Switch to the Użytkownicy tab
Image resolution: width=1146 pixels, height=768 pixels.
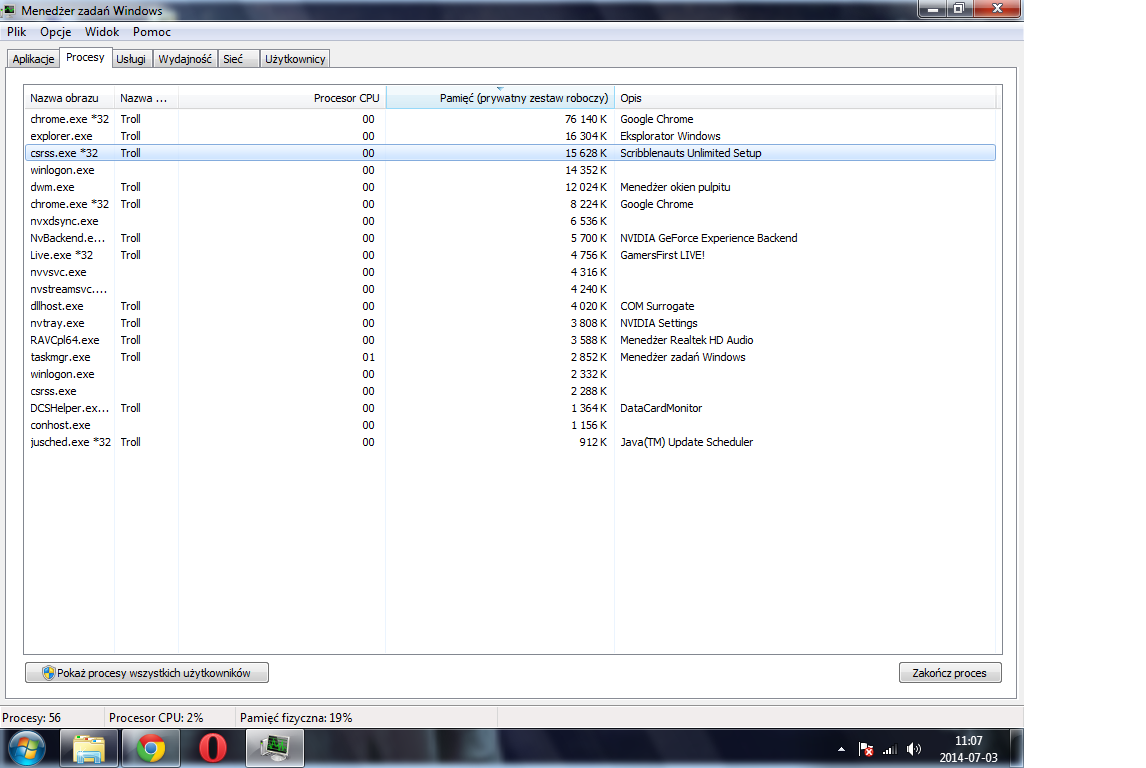[295, 59]
